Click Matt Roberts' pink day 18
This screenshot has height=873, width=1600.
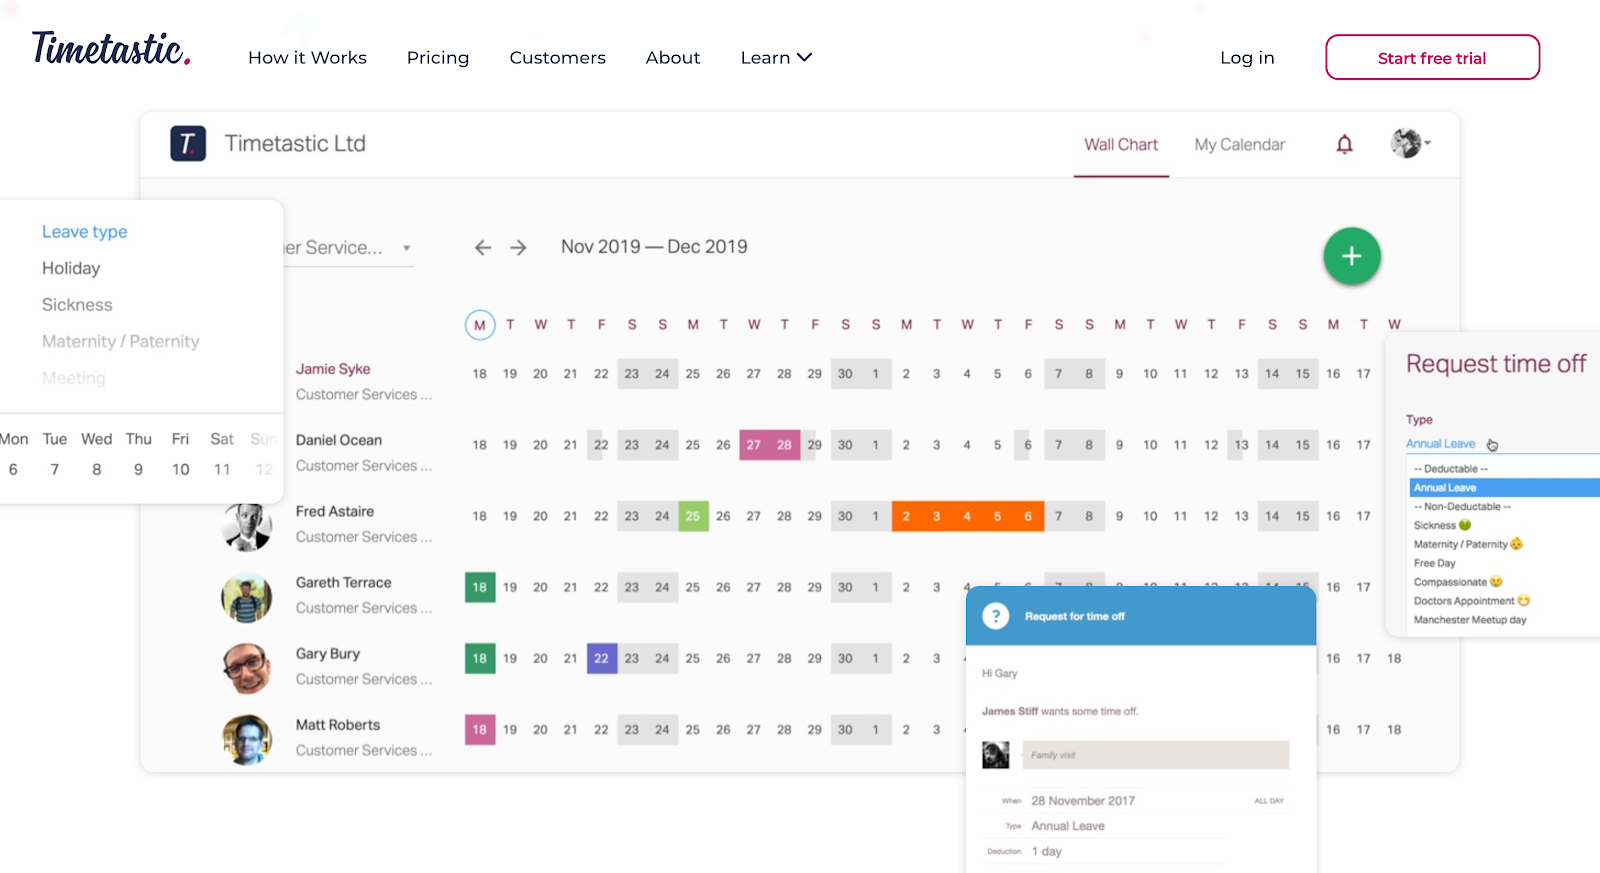pos(480,729)
